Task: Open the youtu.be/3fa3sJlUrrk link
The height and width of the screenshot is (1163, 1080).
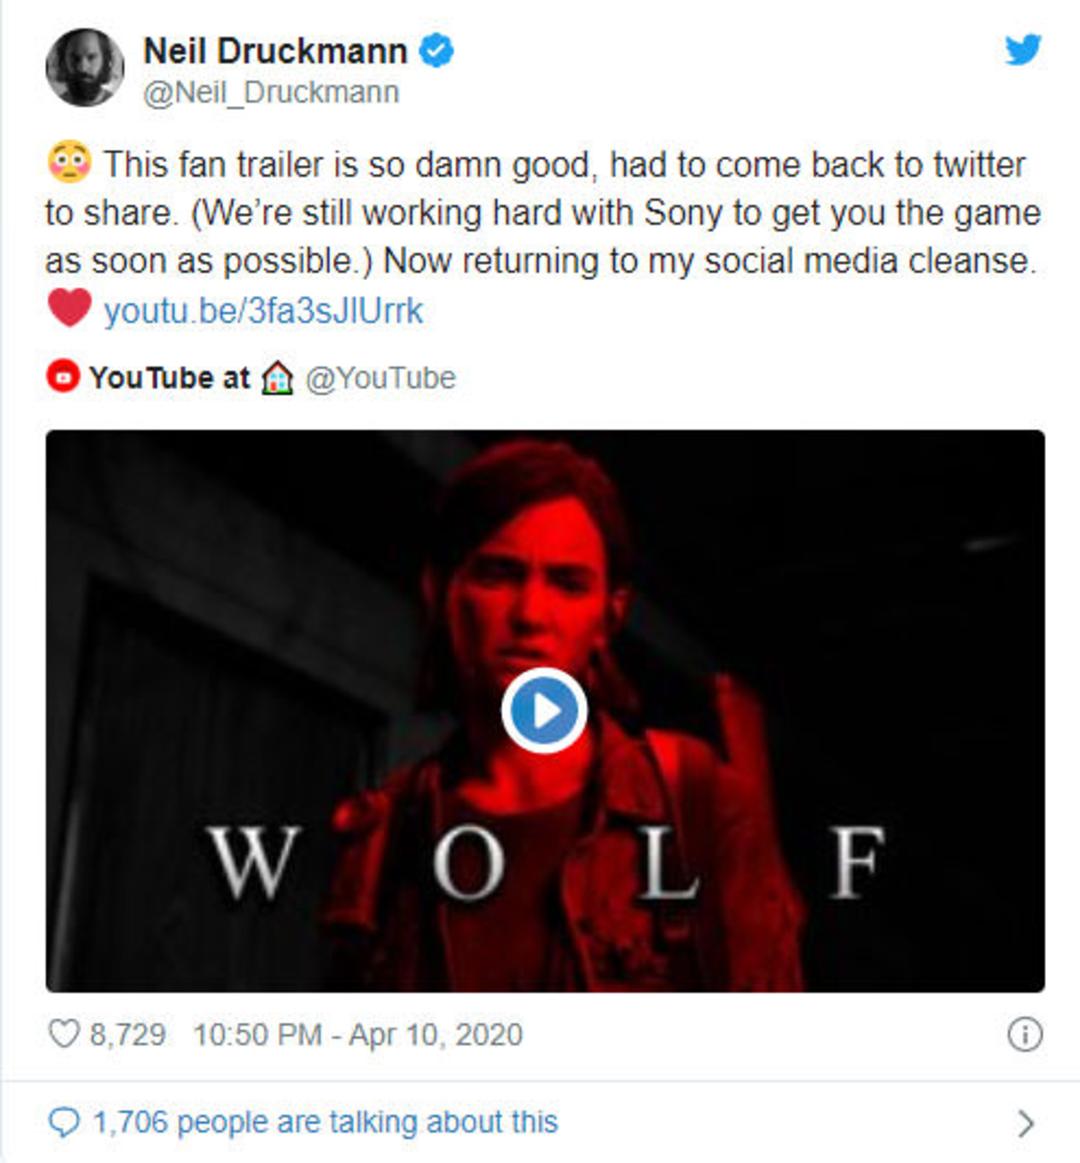Action: (263, 311)
